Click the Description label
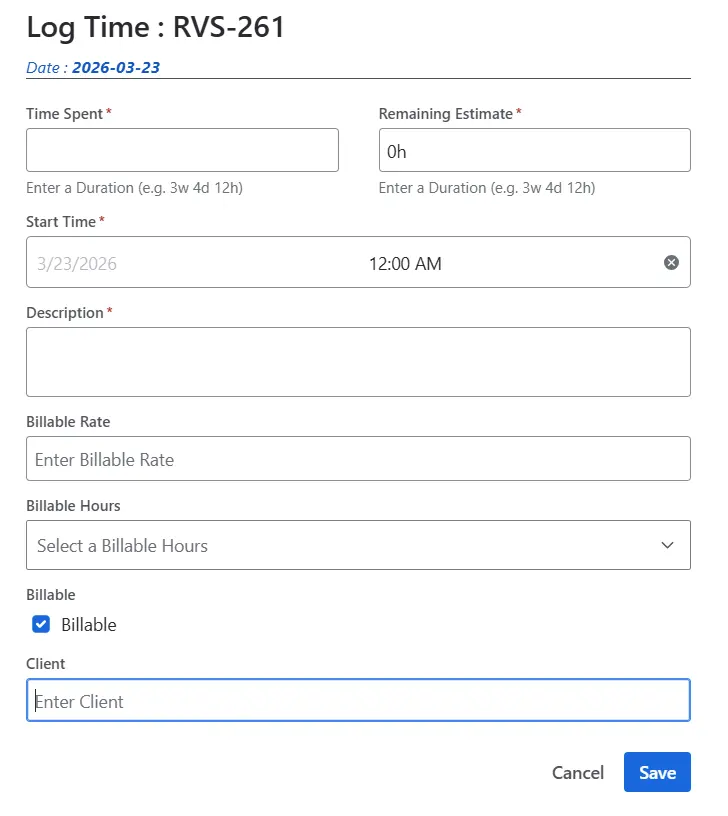Viewport: 728px width, 816px height. (x=65, y=313)
